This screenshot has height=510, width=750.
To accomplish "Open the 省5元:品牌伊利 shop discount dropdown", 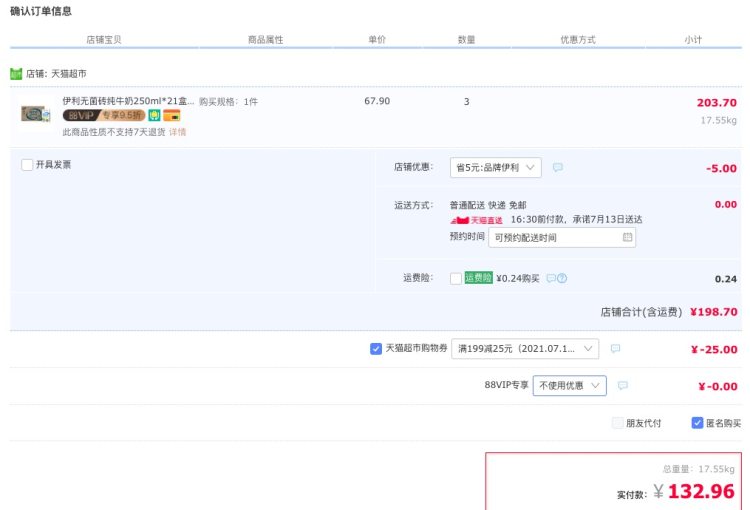I will tap(496, 167).
